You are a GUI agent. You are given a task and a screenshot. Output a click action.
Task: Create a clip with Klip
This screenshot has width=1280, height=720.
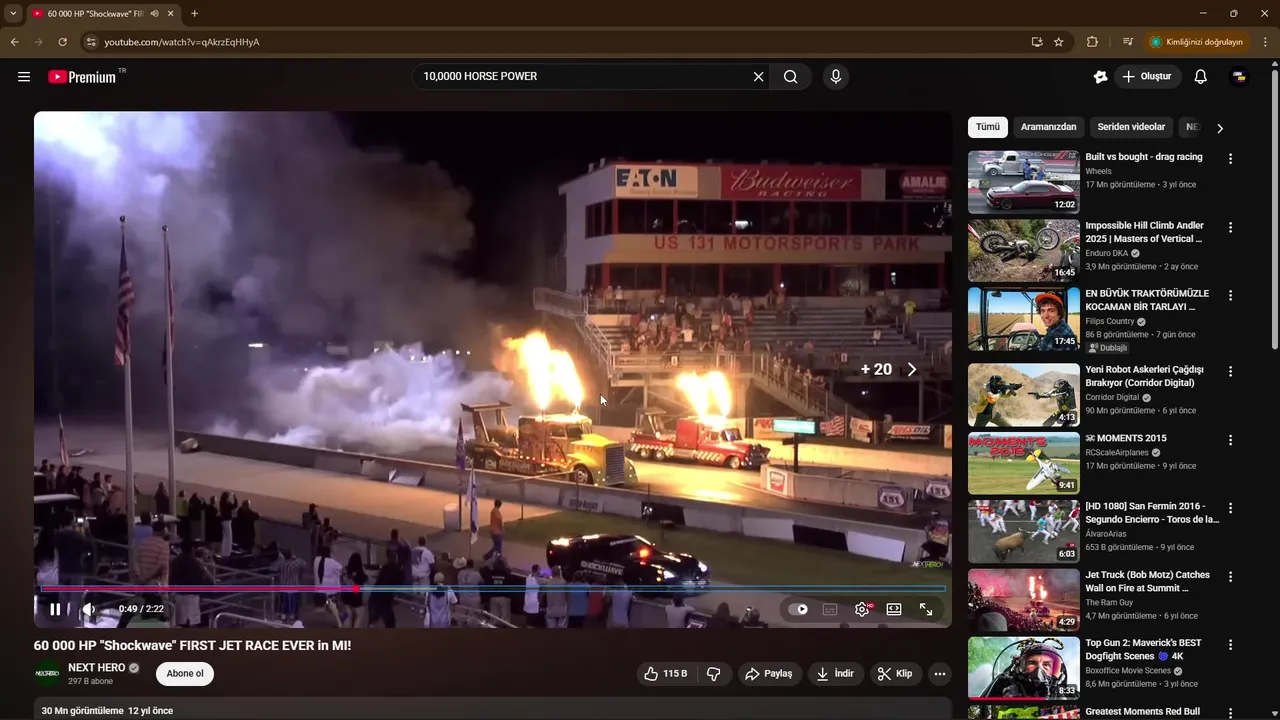coord(895,674)
